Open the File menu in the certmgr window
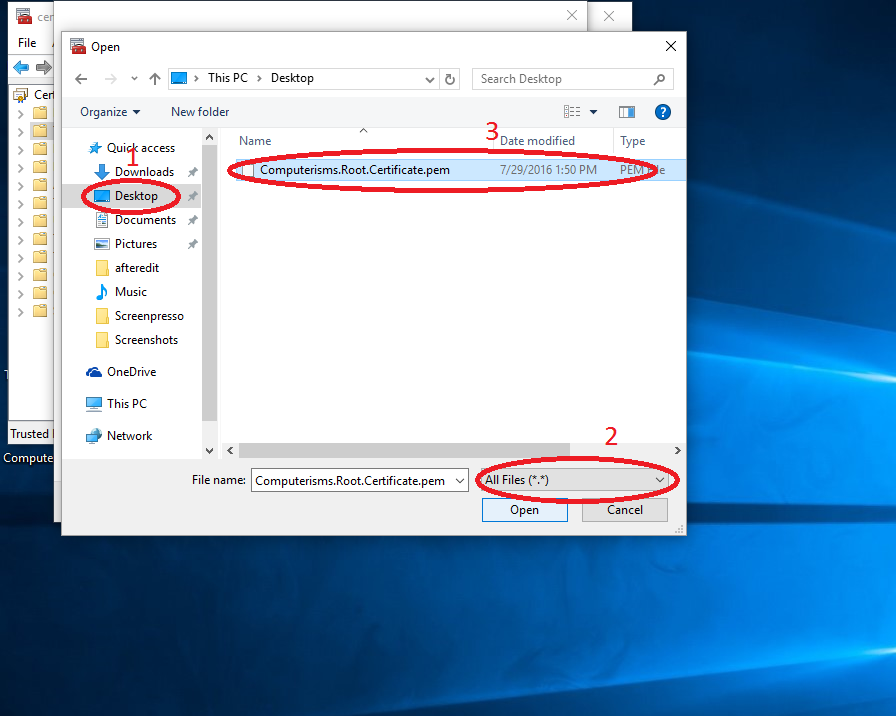The width and height of the screenshot is (896, 716). 27,43
